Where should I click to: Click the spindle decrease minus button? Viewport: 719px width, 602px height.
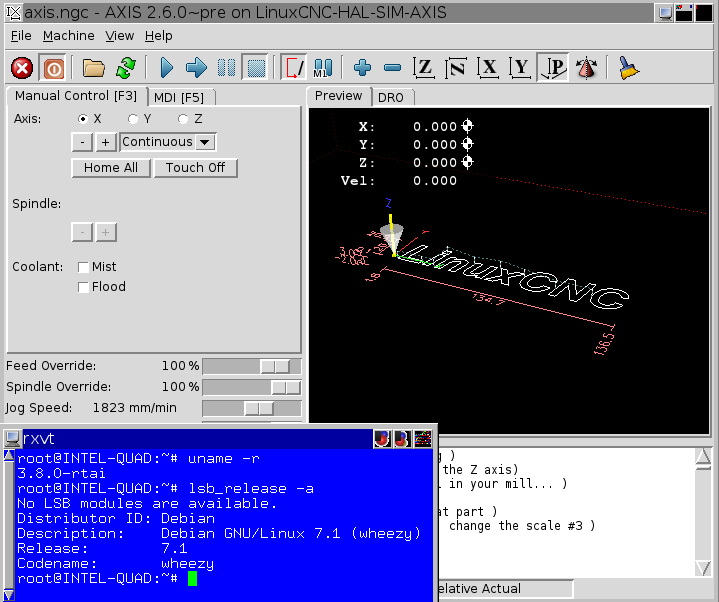tap(82, 232)
